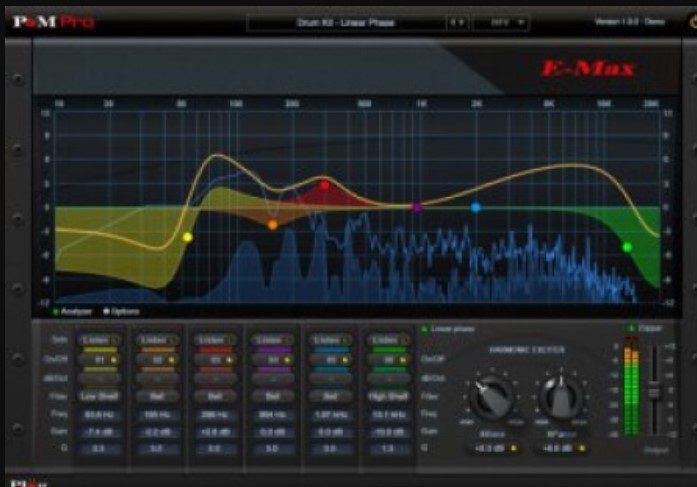Click the preset previous/next arrows
Screen dimensions: 697x487
pyautogui.click(x=457, y=22)
